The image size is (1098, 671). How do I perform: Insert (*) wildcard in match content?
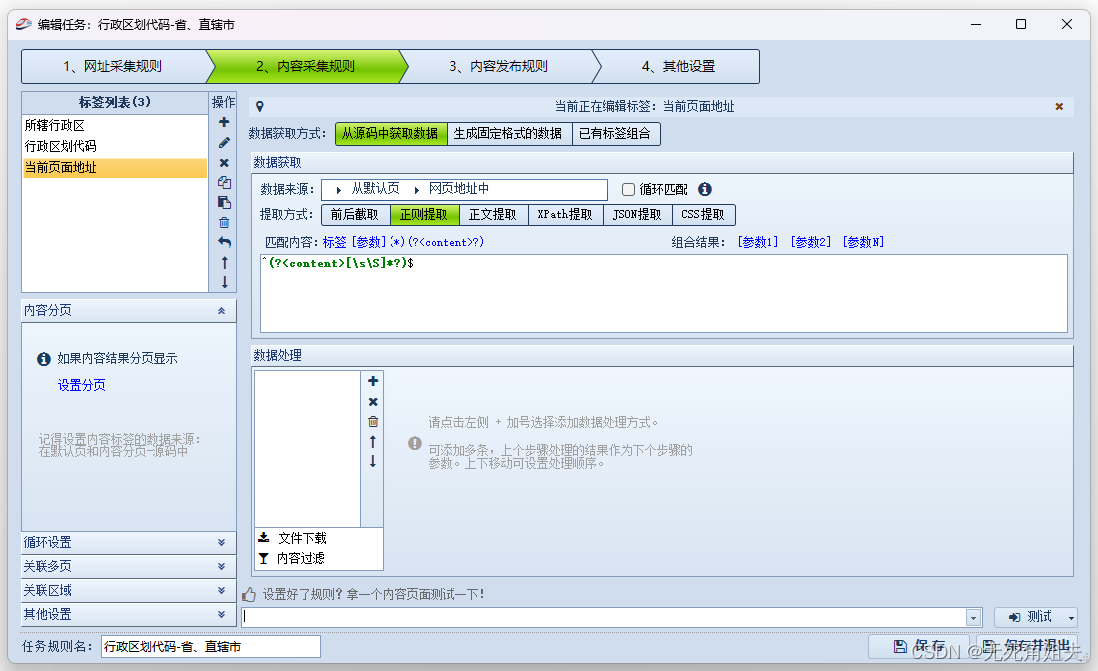398,242
